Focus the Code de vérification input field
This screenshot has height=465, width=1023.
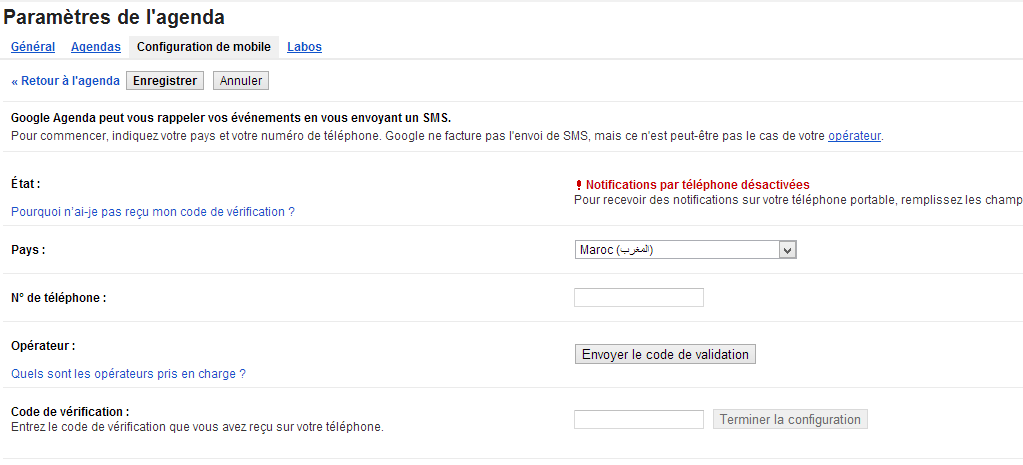click(639, 419)
